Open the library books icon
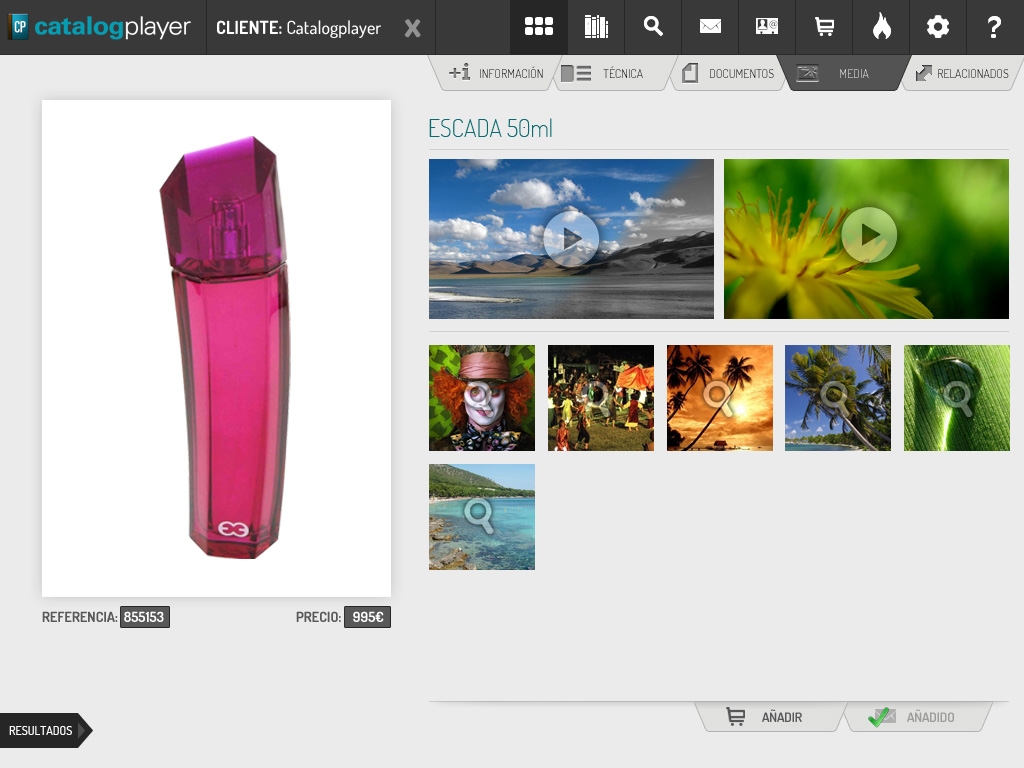 (596, 27)
